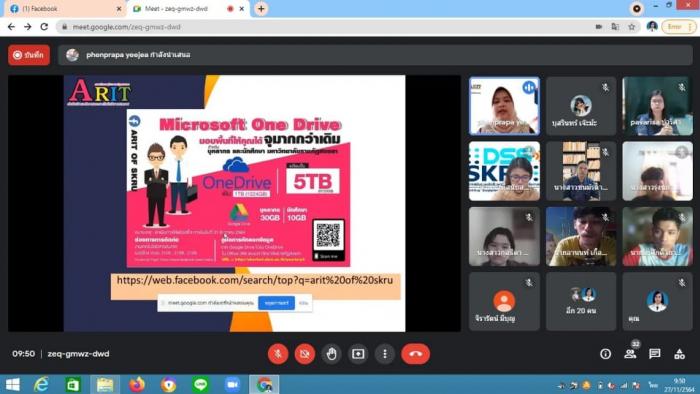Click the red recording indicator button

click(x=29, y=55)
